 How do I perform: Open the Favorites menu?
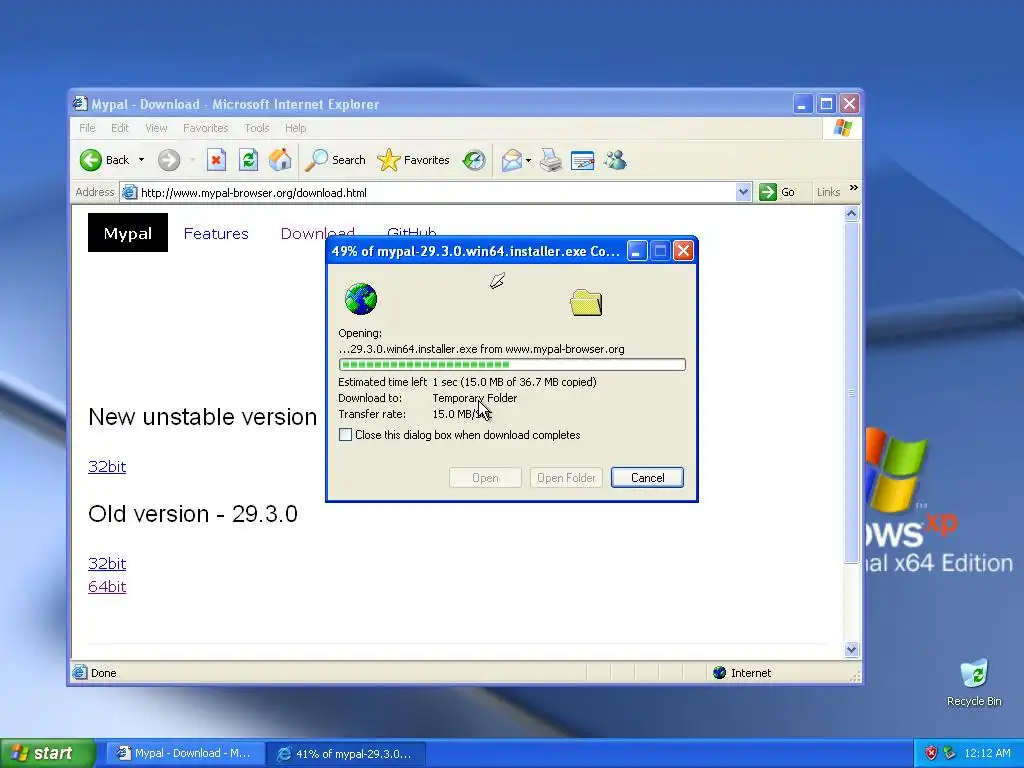coord(206,128)
